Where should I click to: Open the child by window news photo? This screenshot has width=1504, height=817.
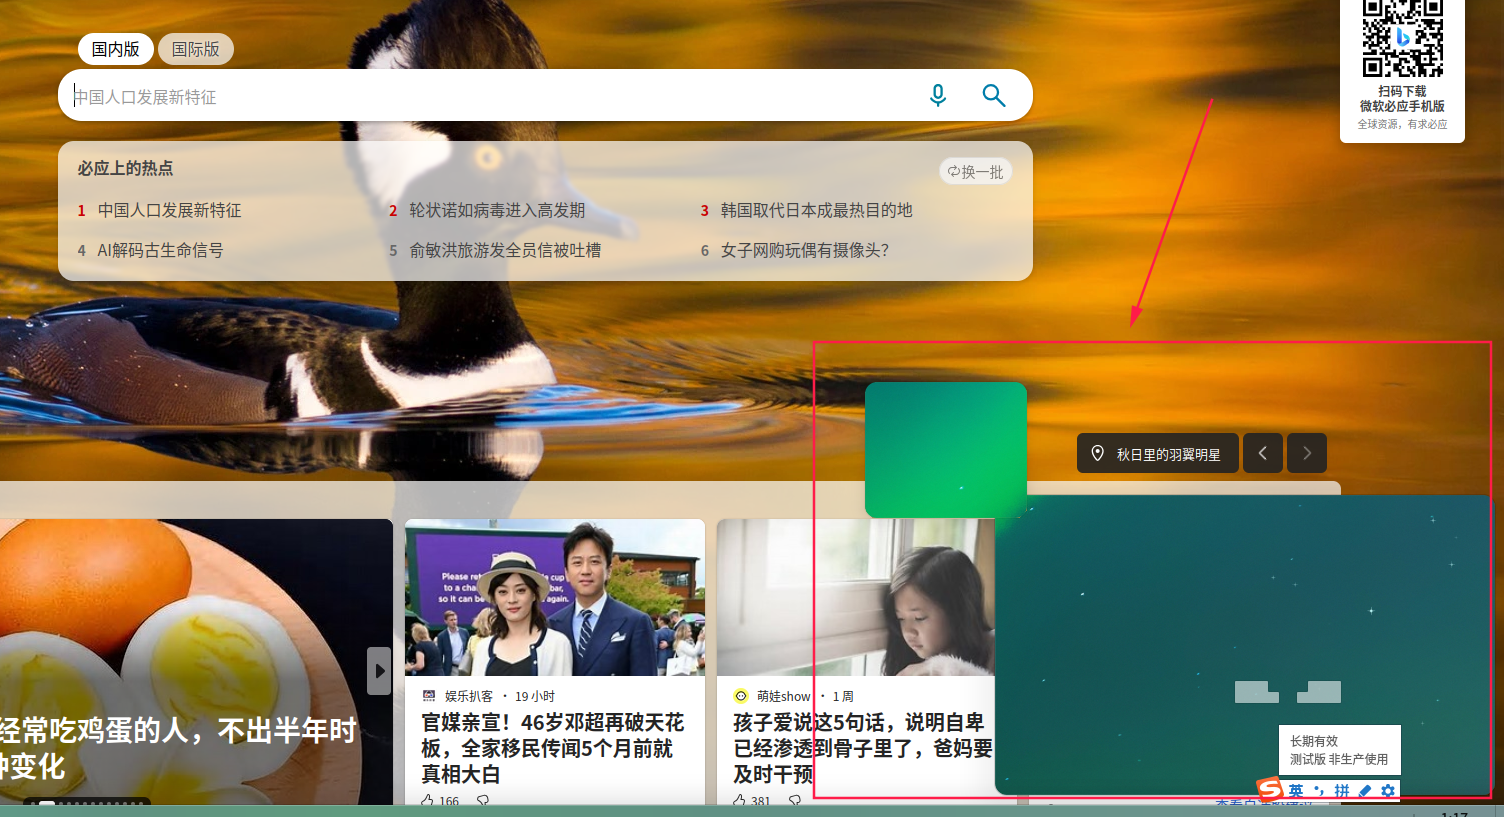click(x=856, y=597)
